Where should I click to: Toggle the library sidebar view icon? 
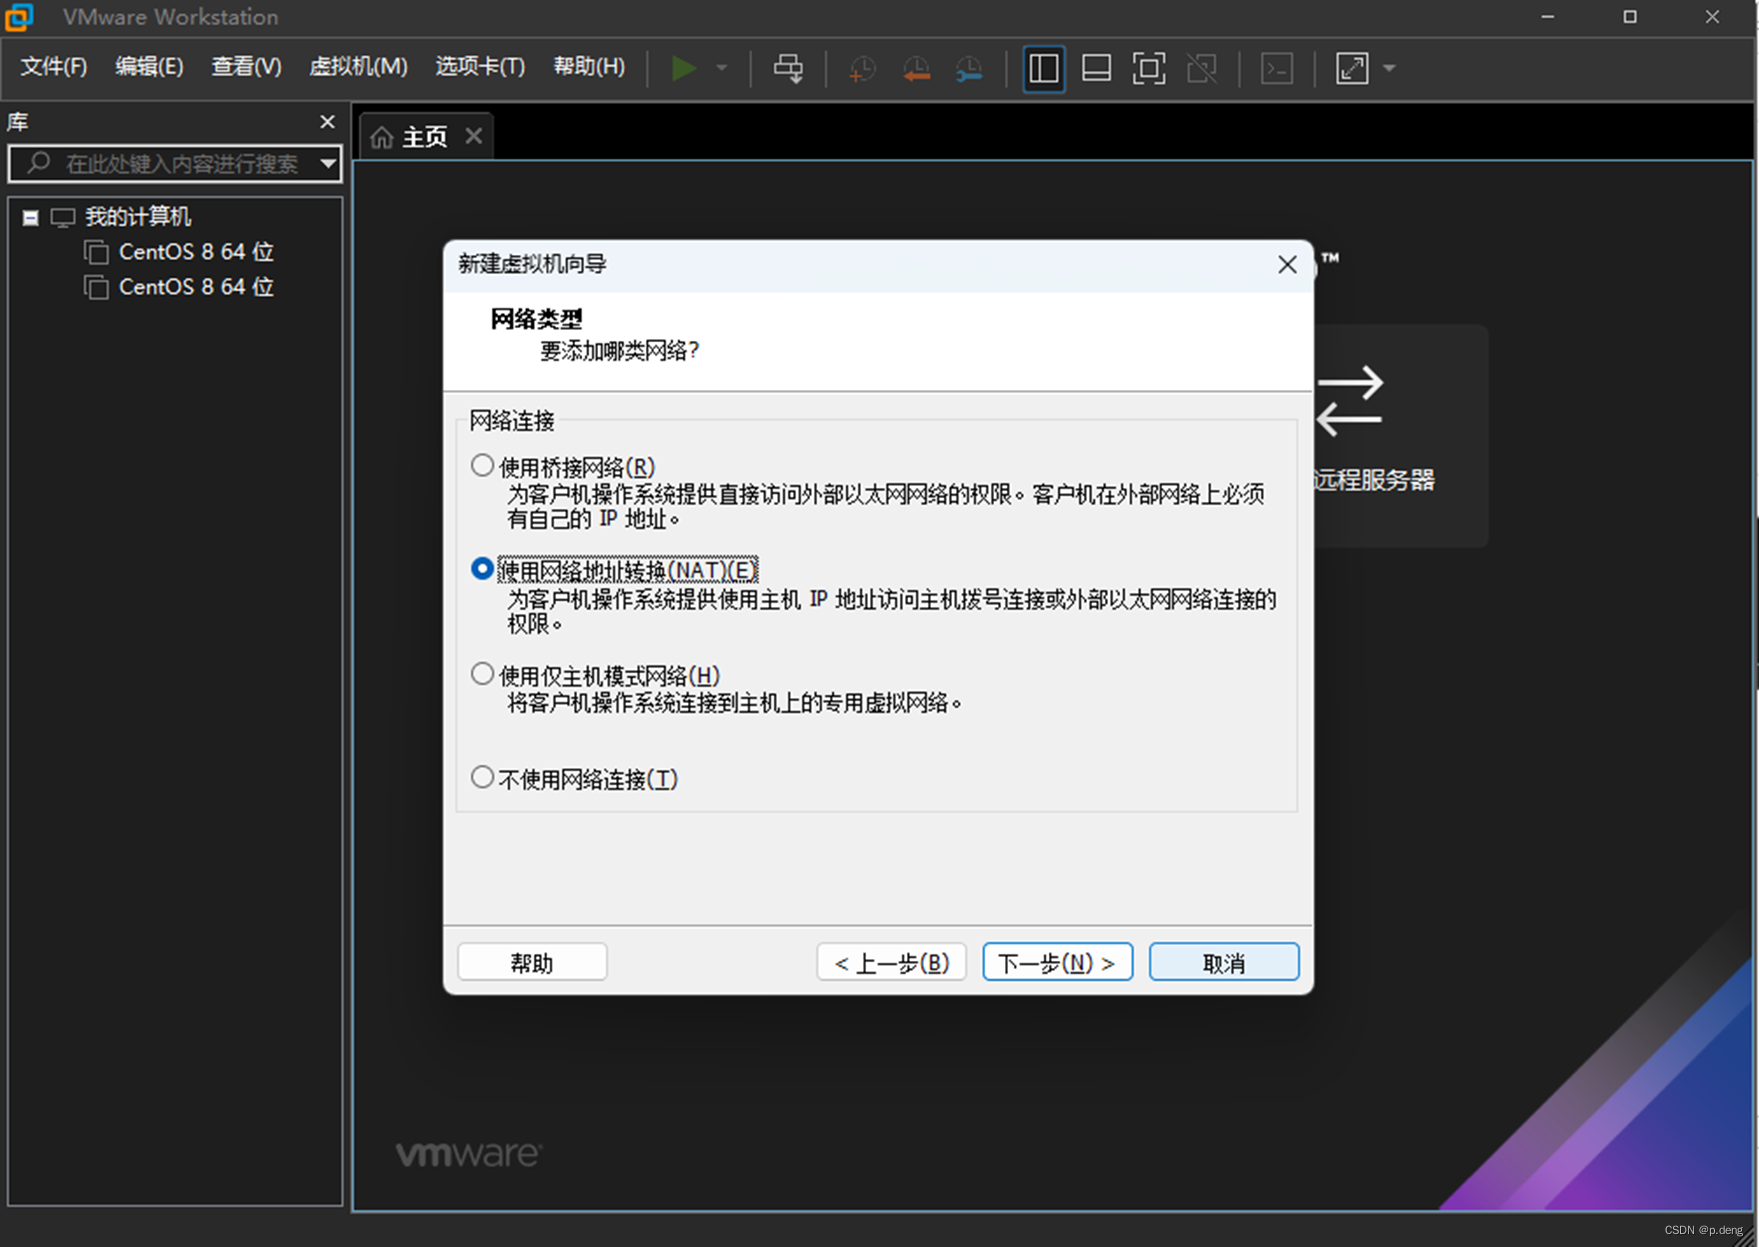point(1044,68)
